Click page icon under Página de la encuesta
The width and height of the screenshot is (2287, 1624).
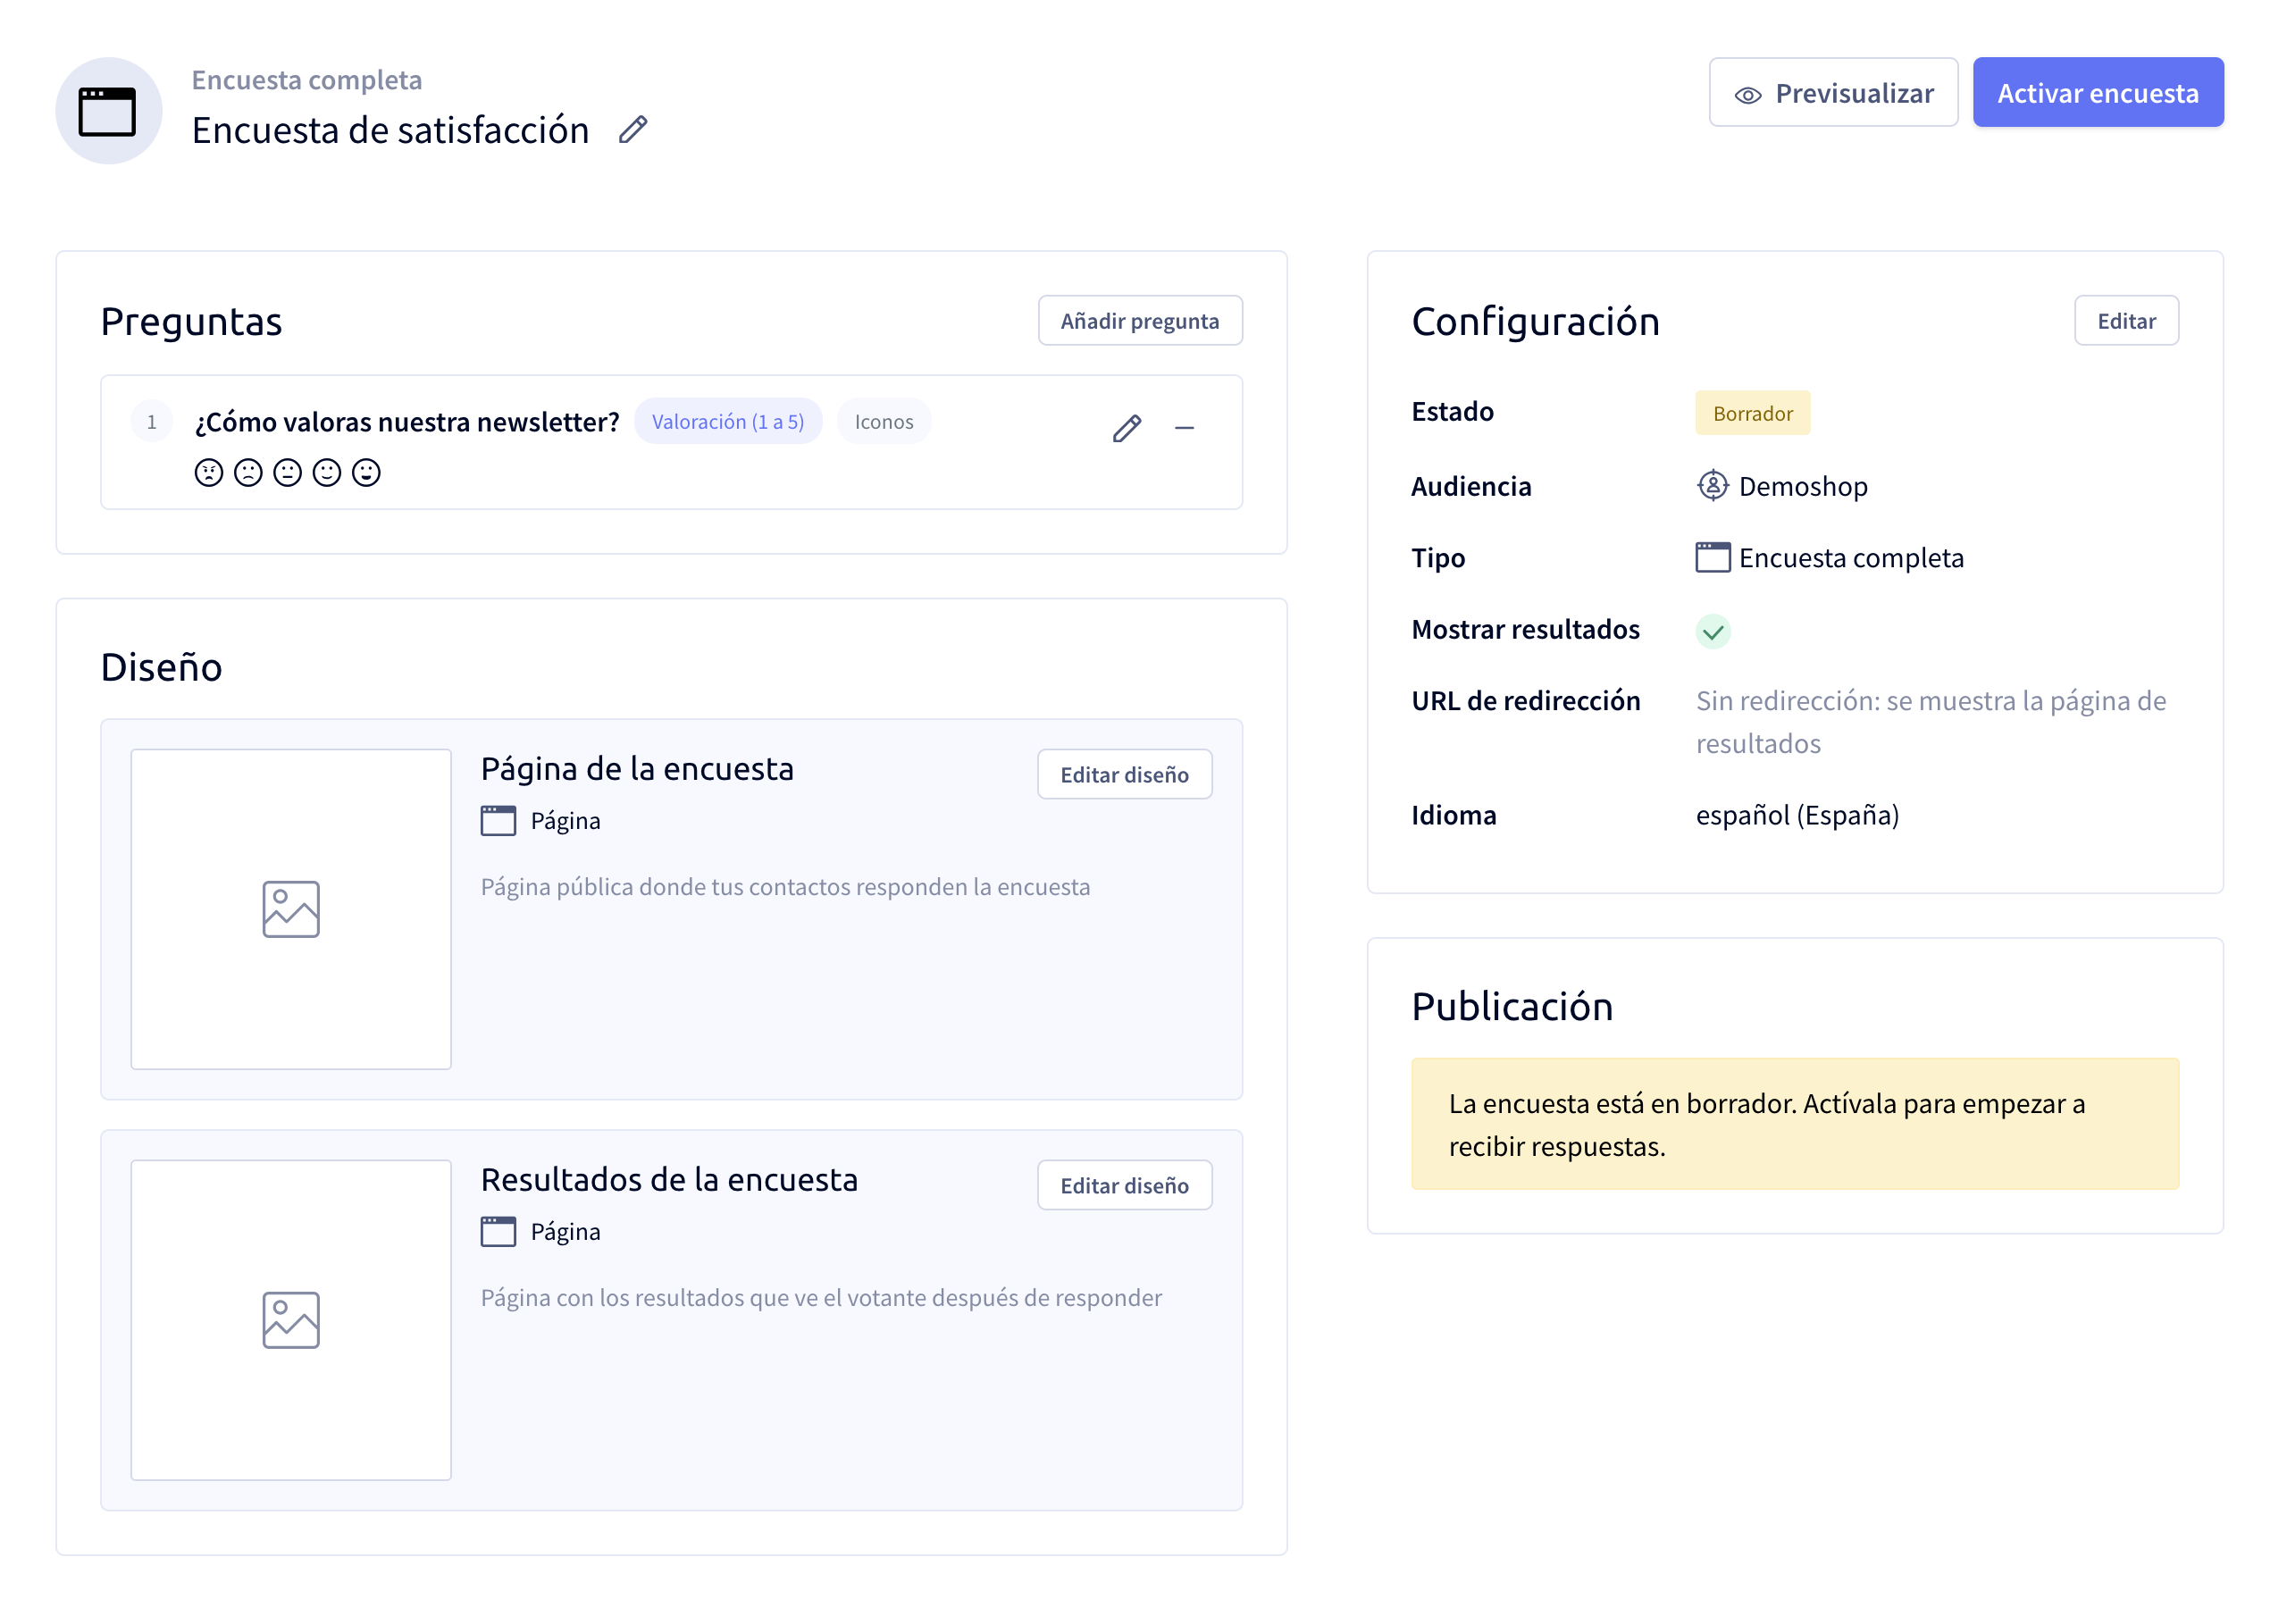(x=498, y=821)
